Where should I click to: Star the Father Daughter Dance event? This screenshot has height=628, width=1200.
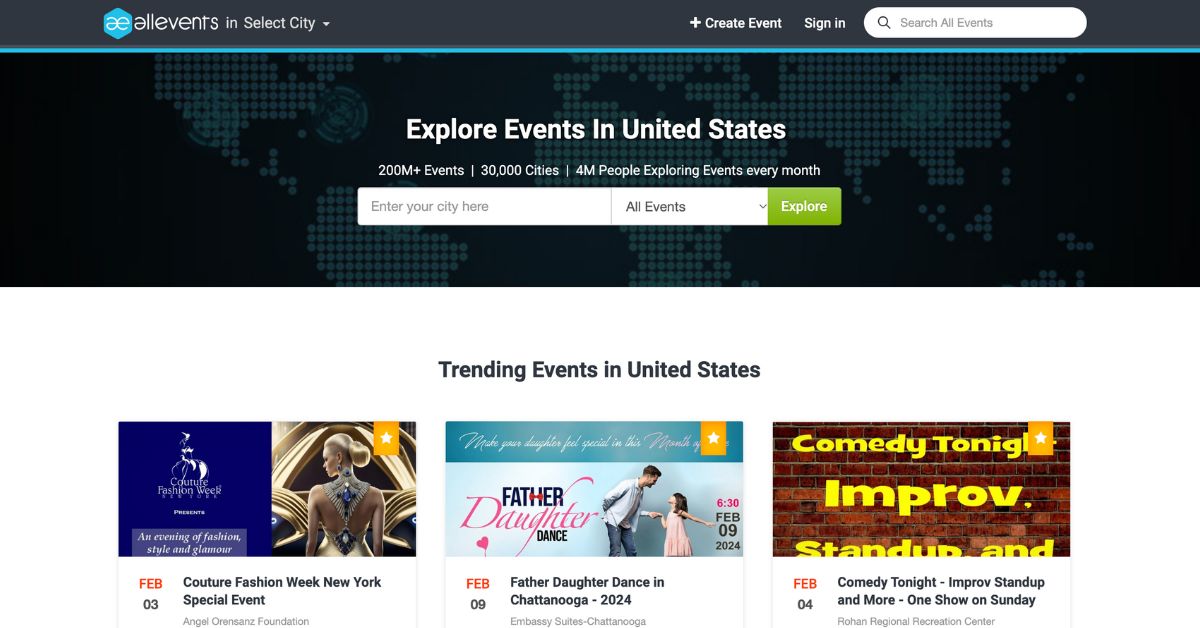click(713, 438)
